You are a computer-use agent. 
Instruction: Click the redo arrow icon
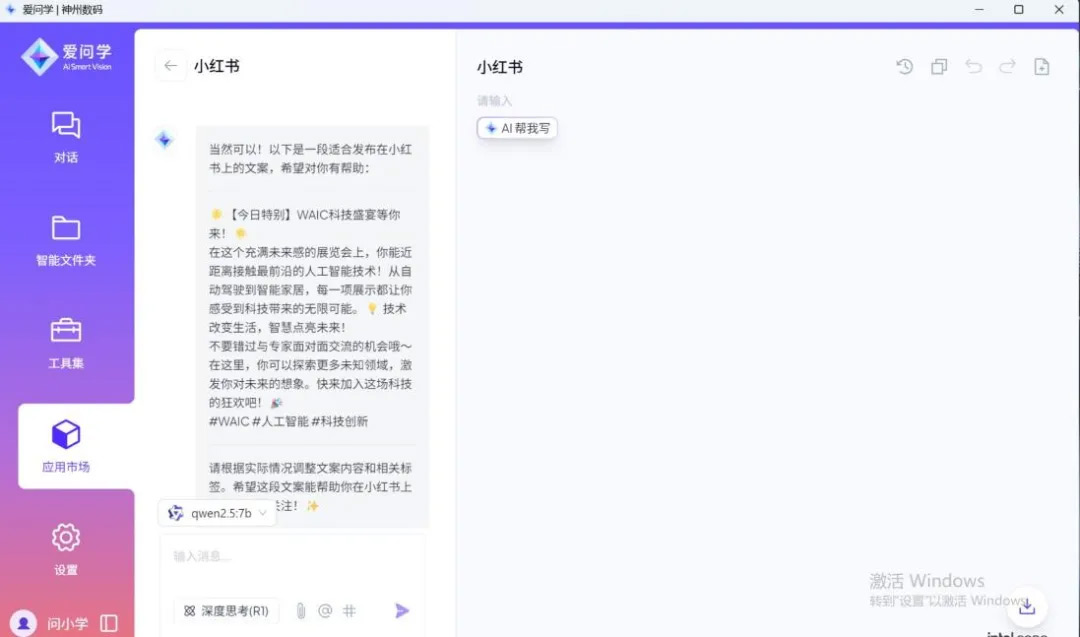[1007, 67]
